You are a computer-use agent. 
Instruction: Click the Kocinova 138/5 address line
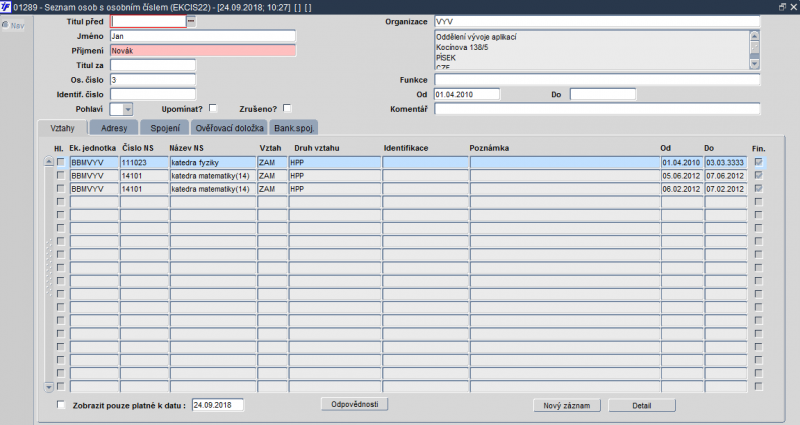coord(462,47)
